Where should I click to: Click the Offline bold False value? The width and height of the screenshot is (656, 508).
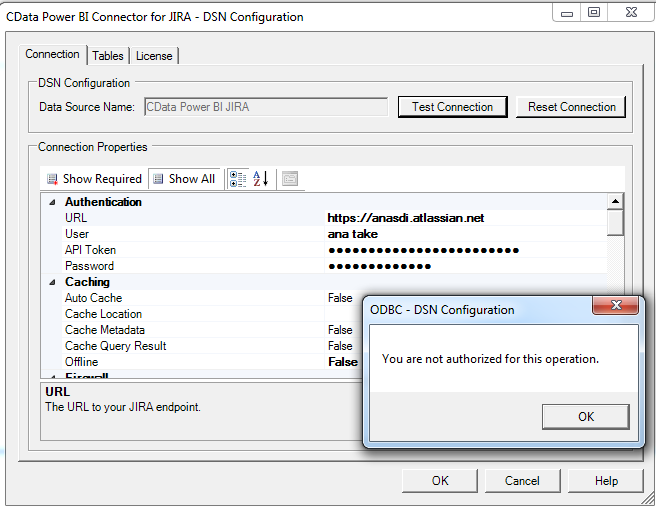[x=343, y=362]
